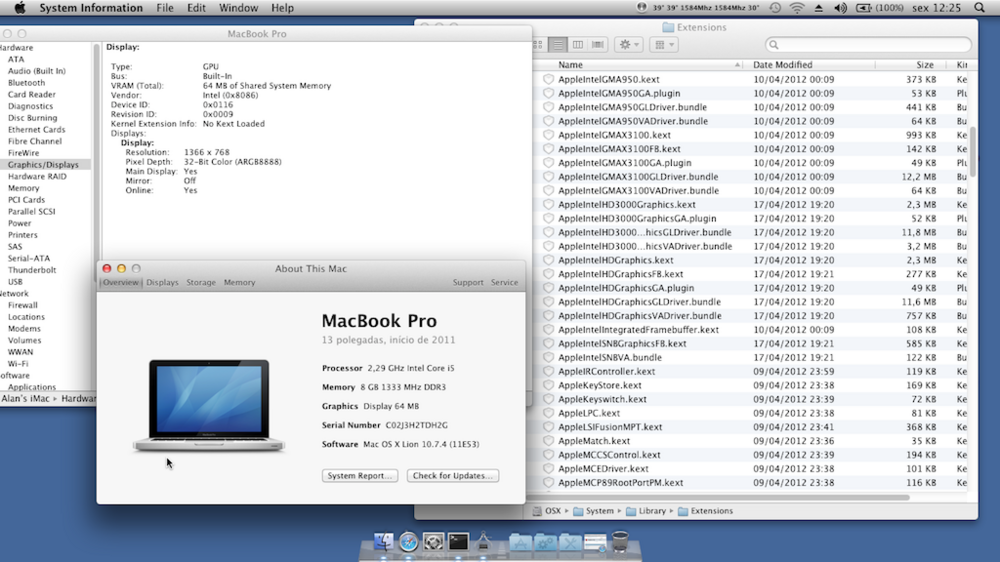Click the Finder search field
This screenshot has height=562, width=1000.
(868, 45)
